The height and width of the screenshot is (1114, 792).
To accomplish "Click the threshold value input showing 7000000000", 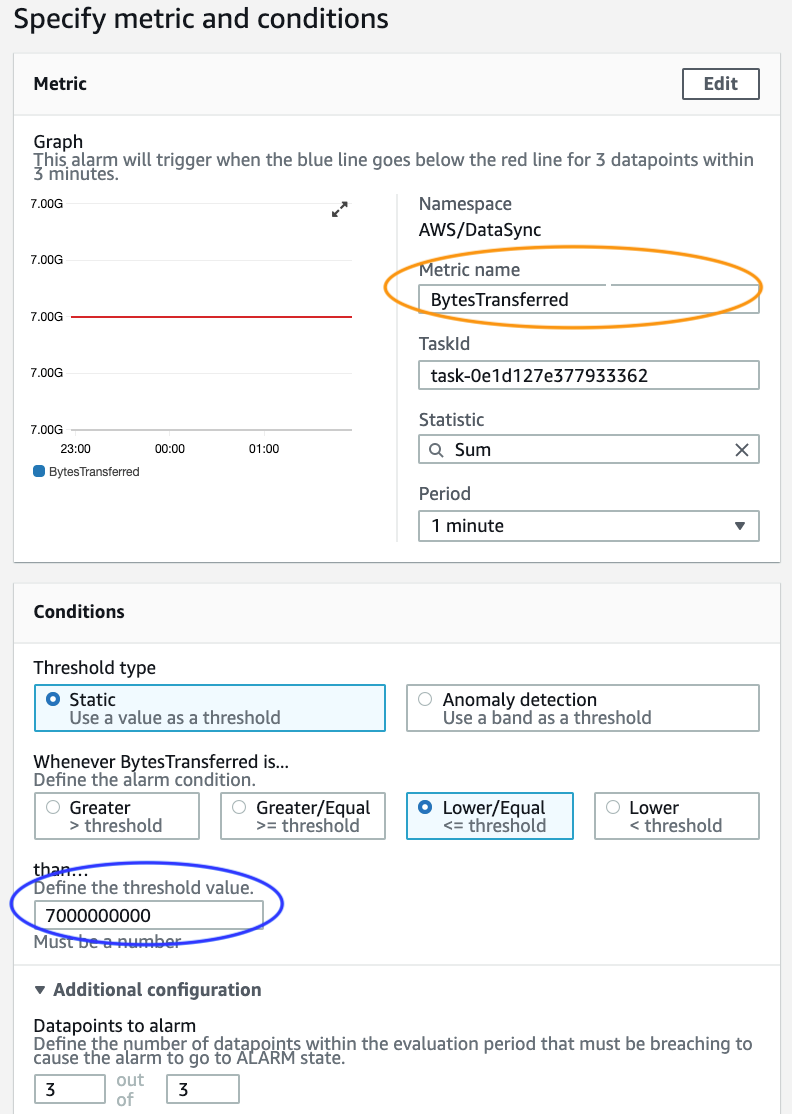I will click(150, 913).
